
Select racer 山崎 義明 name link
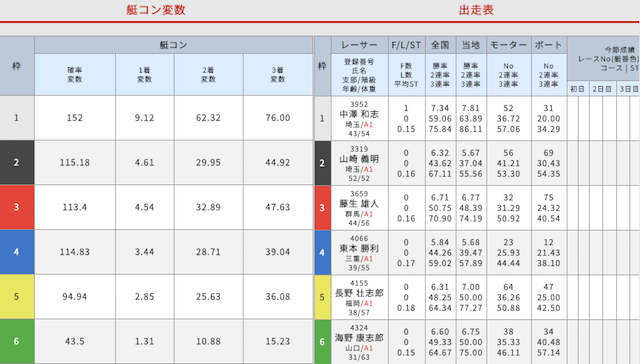coord(359,159)
